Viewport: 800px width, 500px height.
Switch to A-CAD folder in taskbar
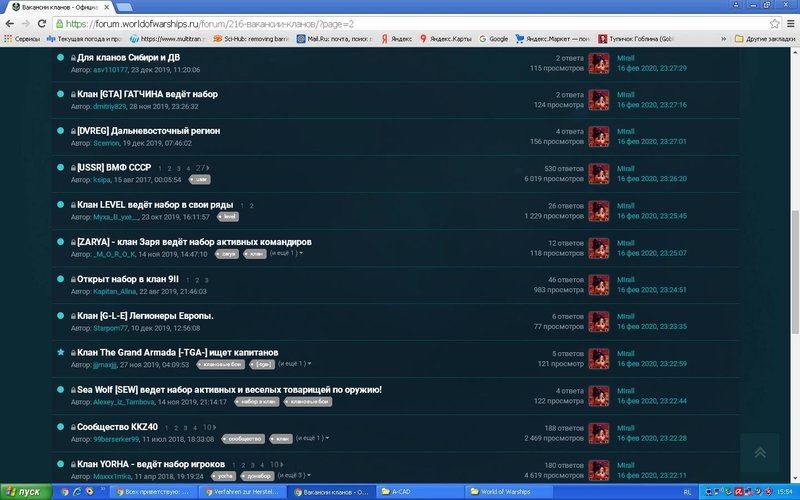[418, 492]
